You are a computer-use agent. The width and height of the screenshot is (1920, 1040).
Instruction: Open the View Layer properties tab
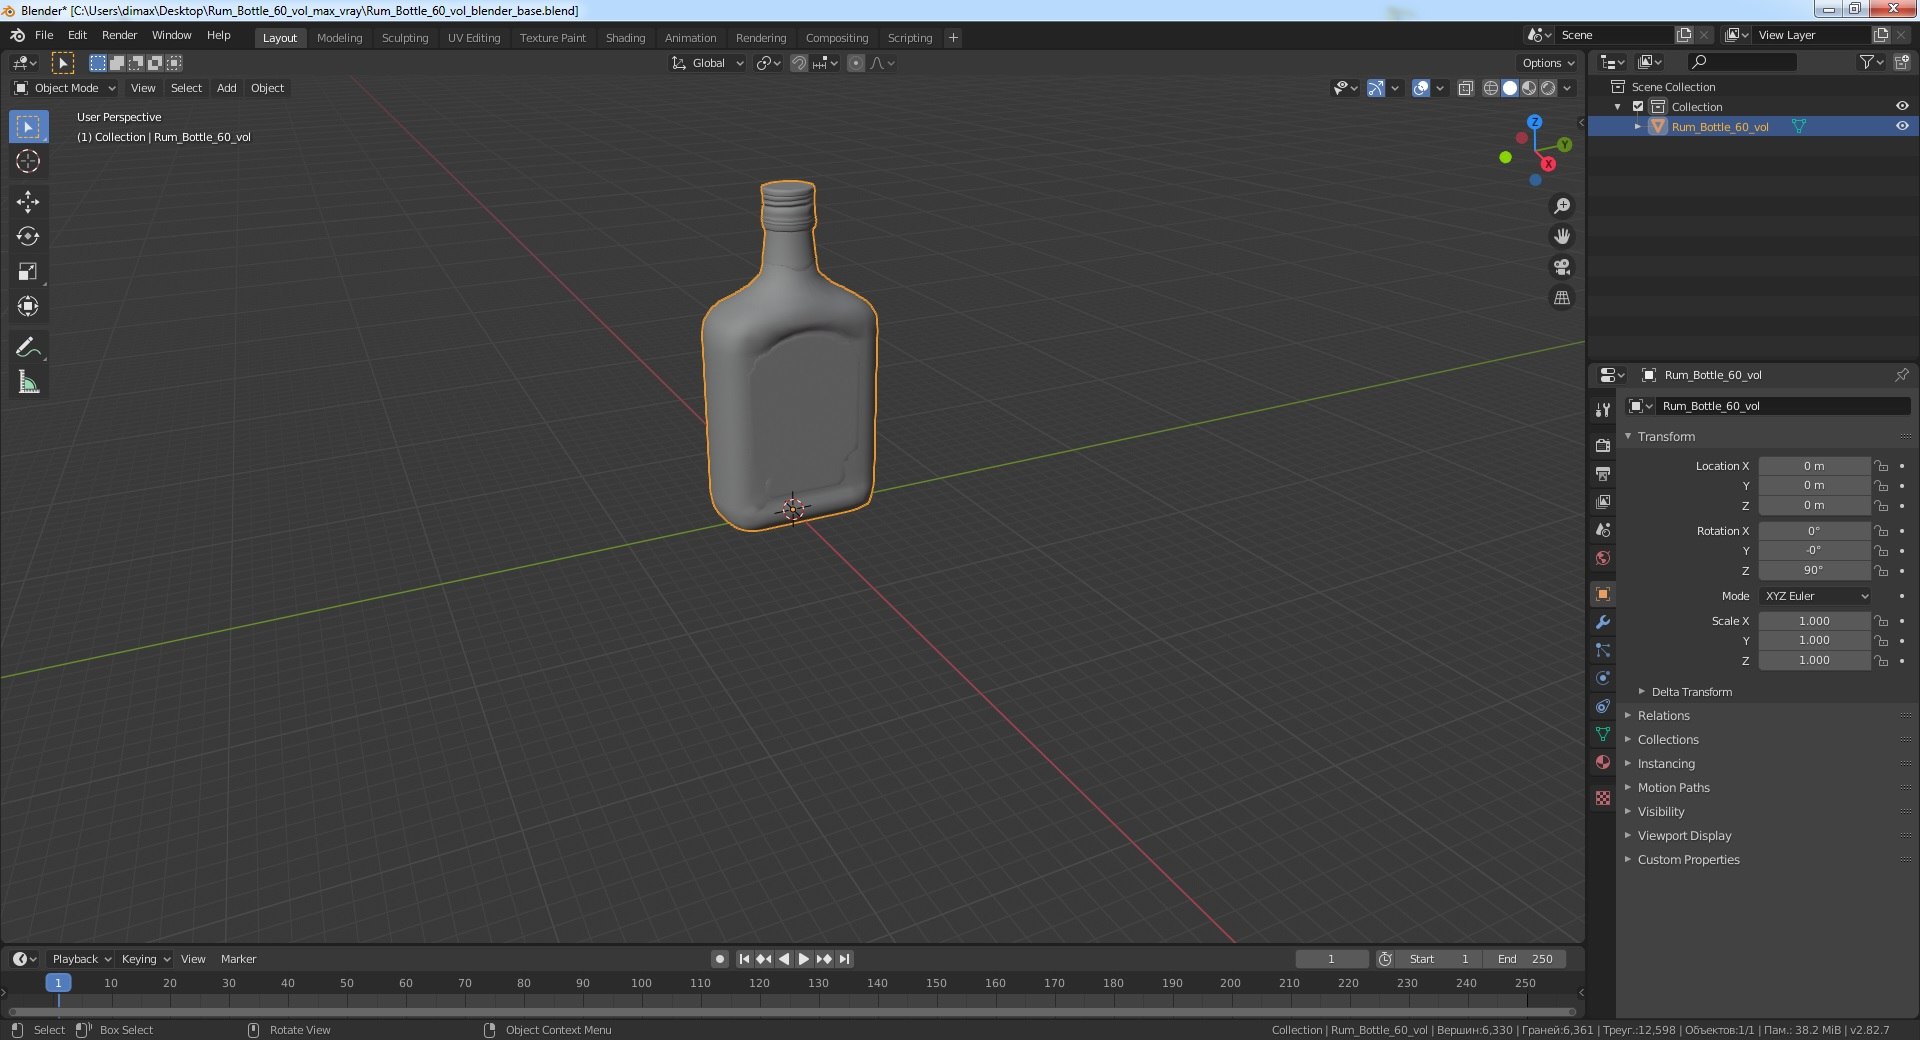pos(1603,501)
